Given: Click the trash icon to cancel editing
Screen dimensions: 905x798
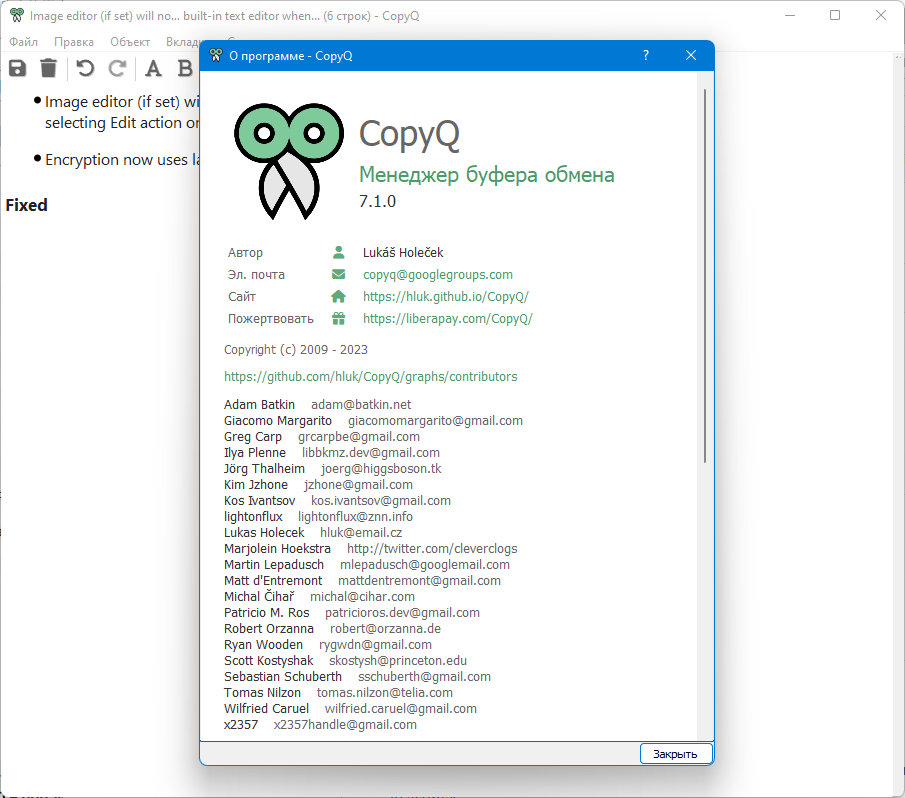Looking at the screenshot, I should coord(48,68).
